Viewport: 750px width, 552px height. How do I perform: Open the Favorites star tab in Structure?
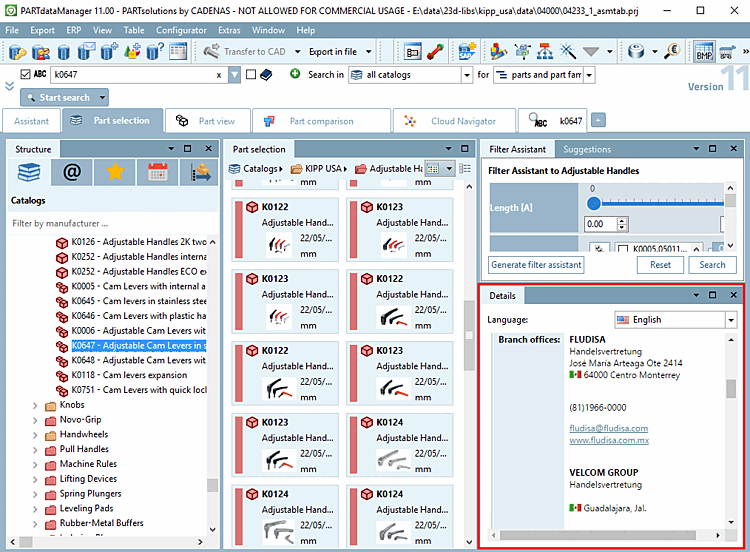pyautogui.click(x=115, y=172)
